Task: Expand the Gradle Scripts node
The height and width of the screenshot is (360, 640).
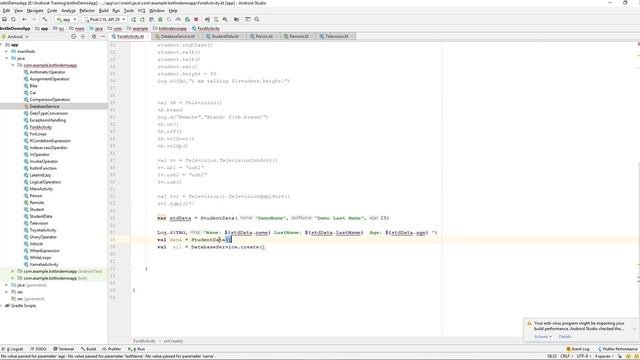Action: point(2,306)
